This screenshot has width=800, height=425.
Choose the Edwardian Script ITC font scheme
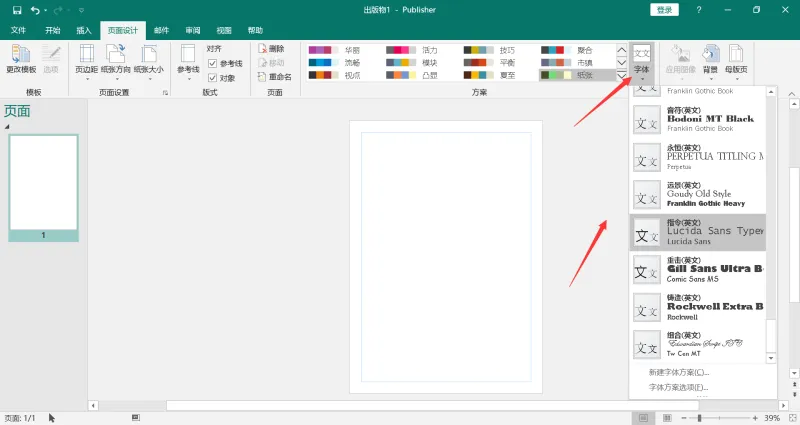[x=698, y=344]
